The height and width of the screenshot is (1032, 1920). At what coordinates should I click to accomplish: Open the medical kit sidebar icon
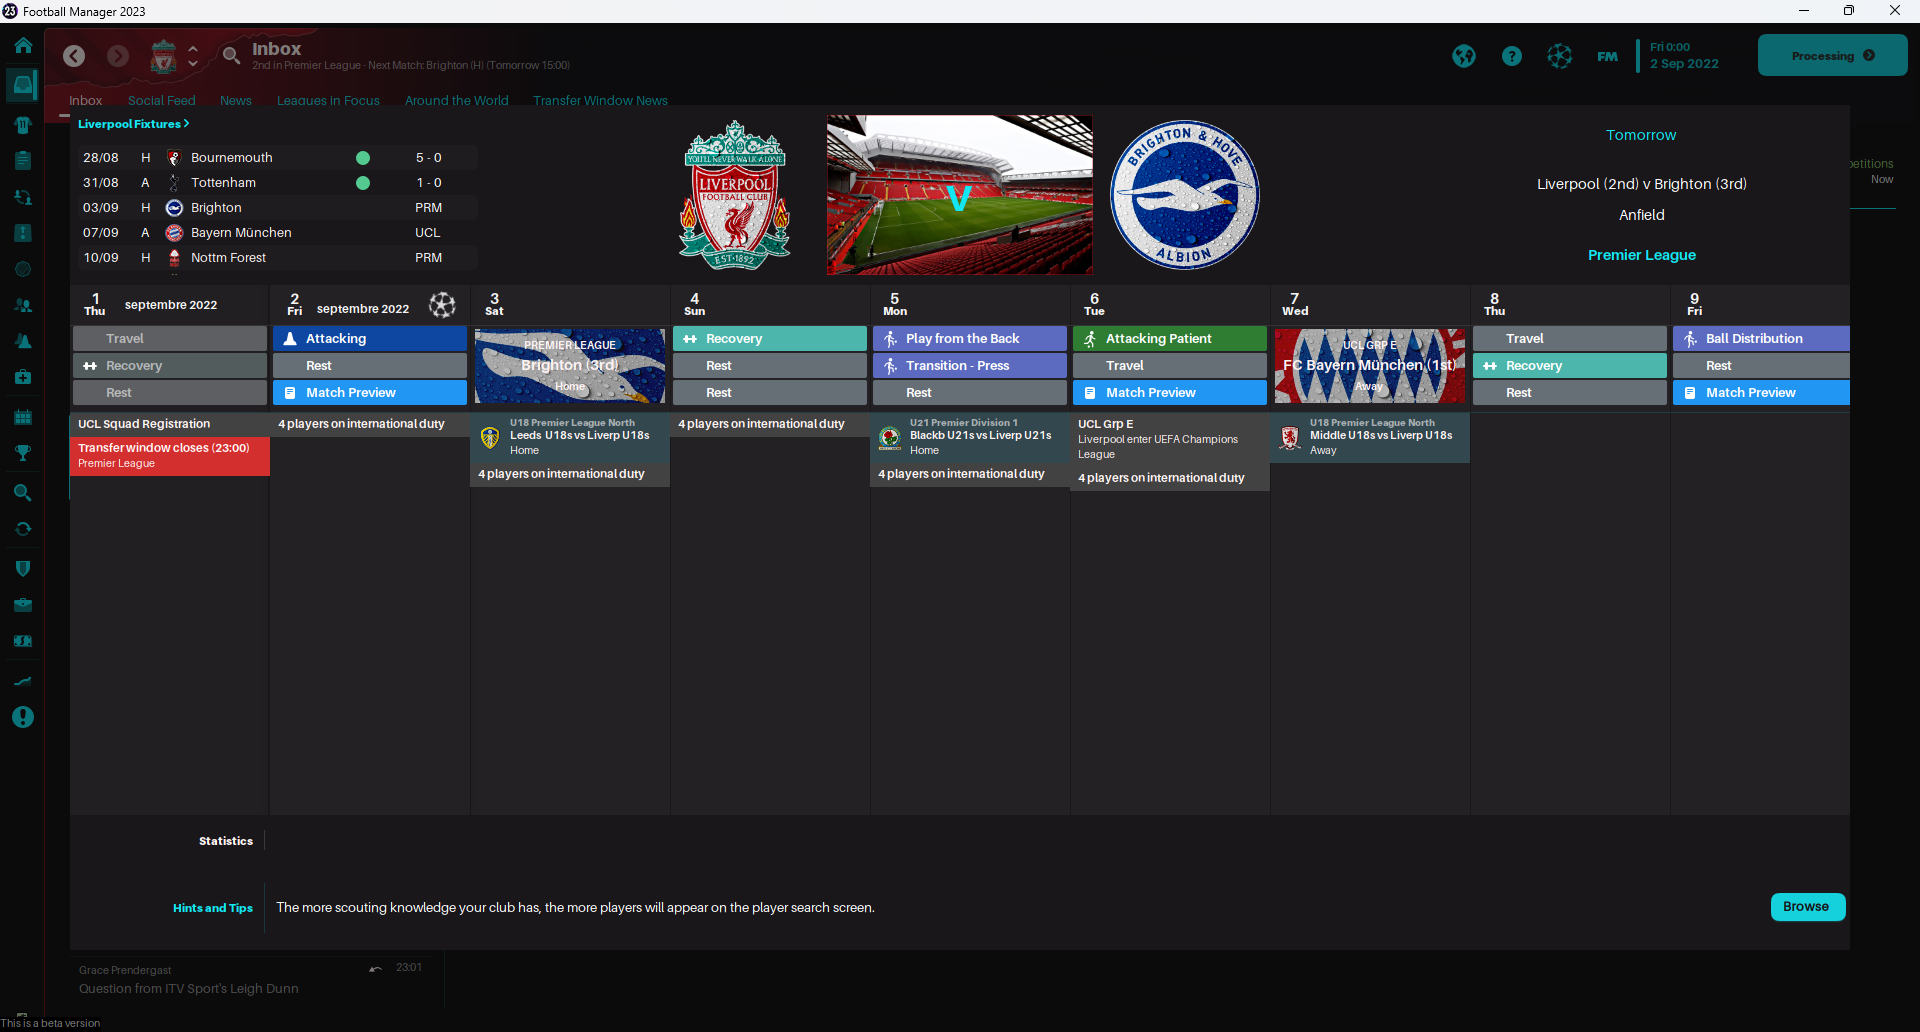pyautogui.click(x=23, y=377)
